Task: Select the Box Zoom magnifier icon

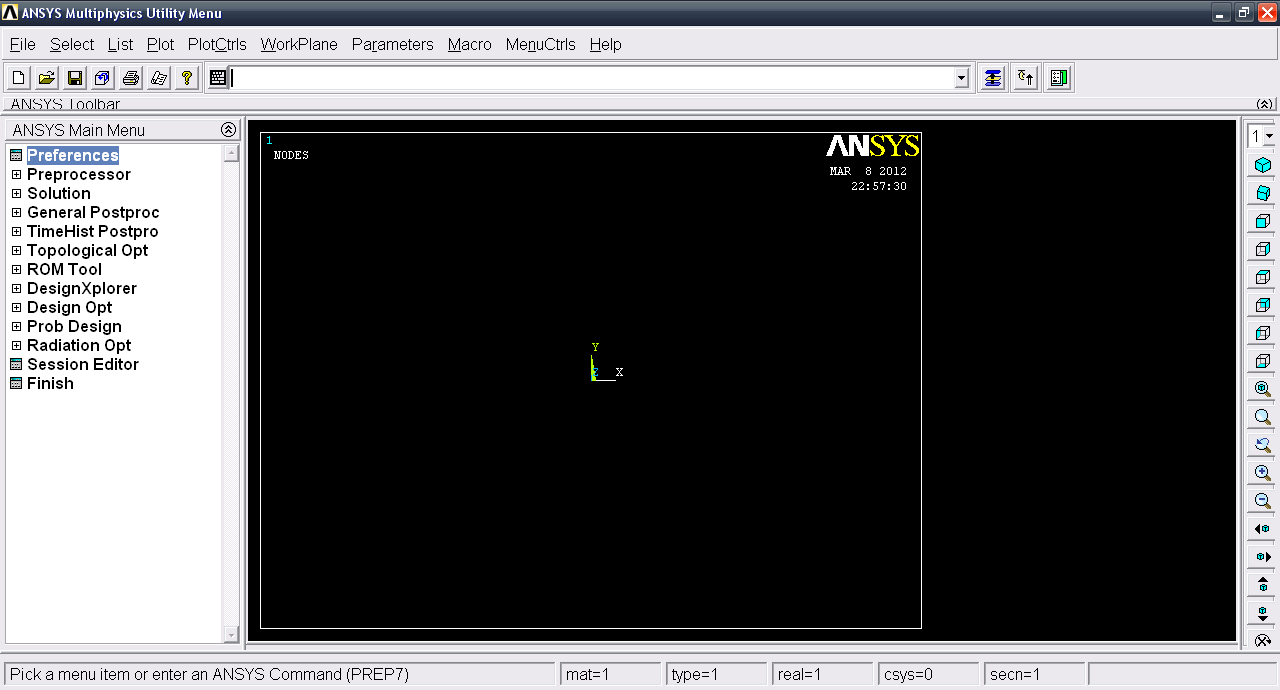Action: [x=1263, y=417]
